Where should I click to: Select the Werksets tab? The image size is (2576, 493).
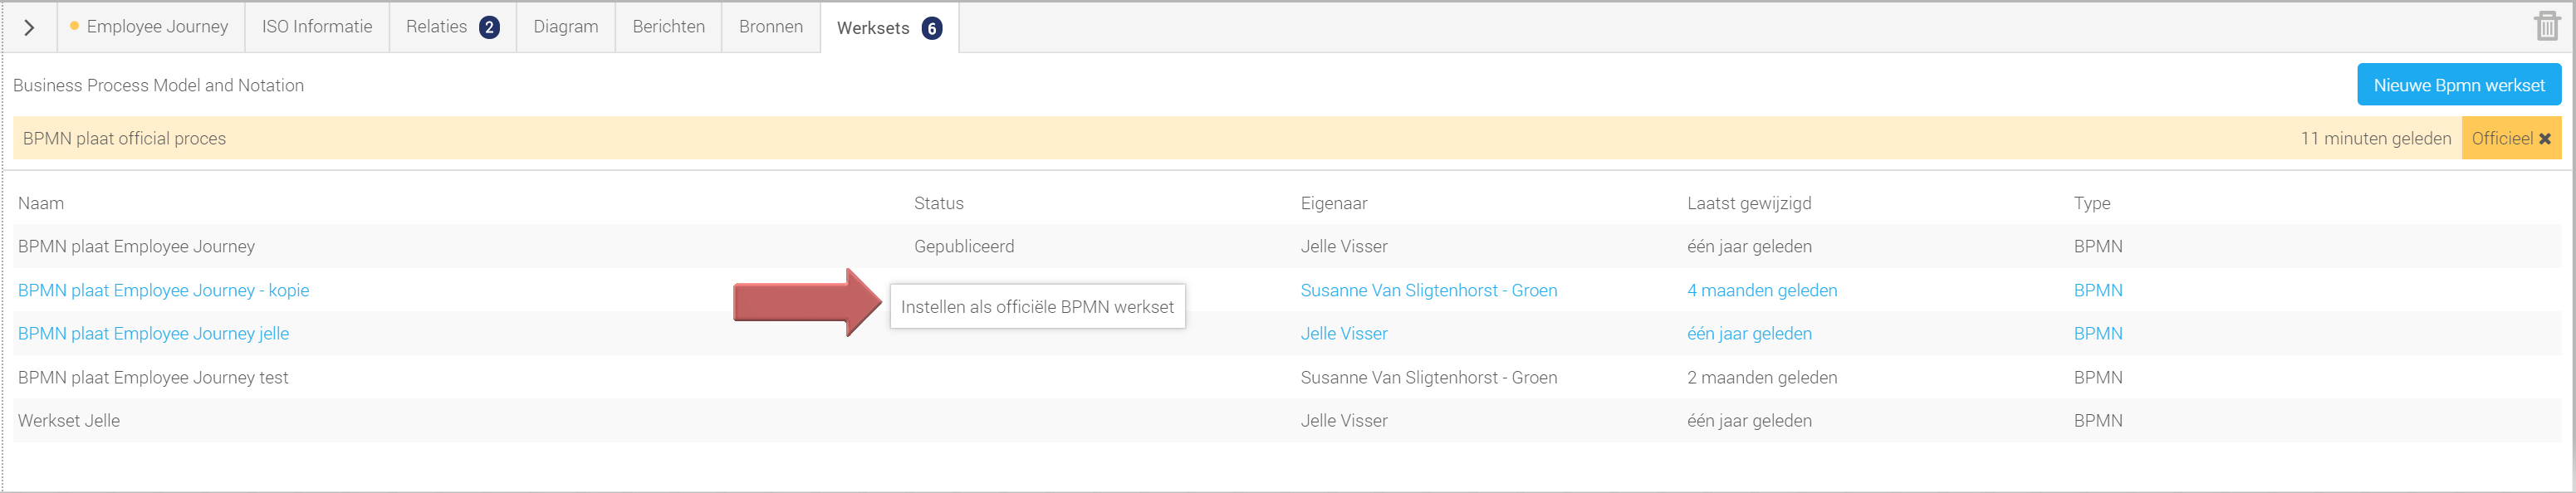coord(888,28)
